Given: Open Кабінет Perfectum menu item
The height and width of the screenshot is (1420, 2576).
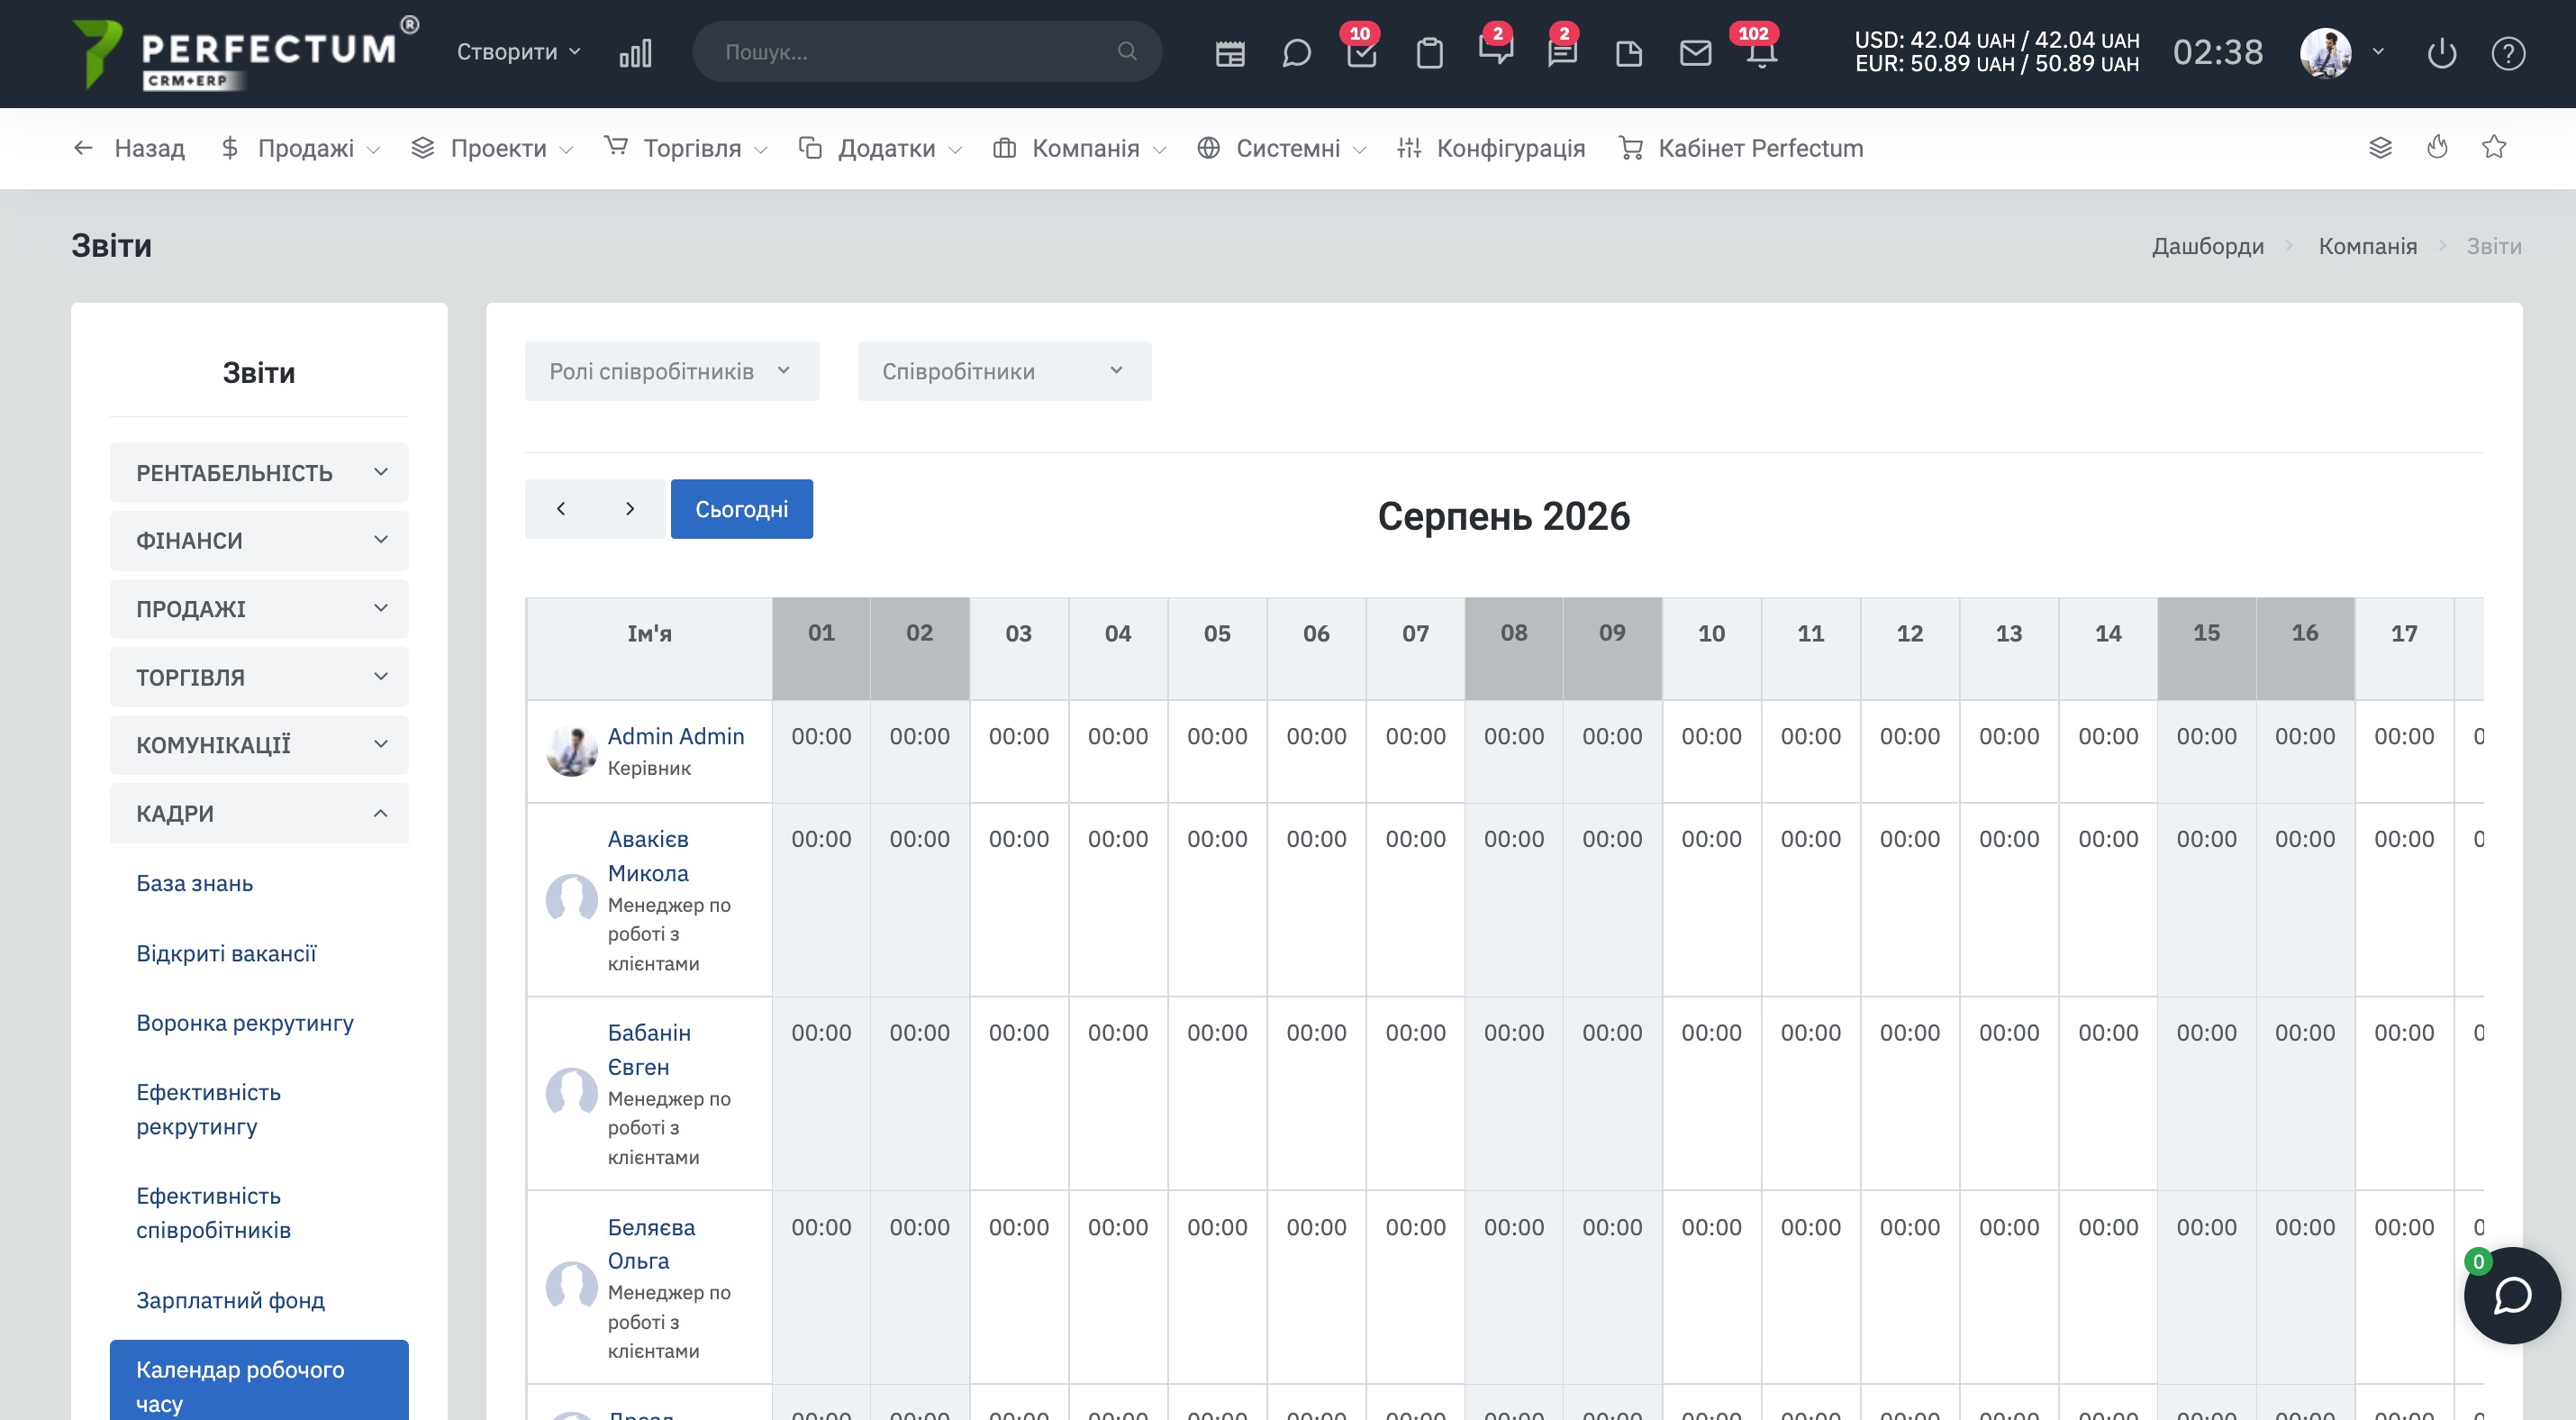Looking at the screenshot, I should point(1741,148).
